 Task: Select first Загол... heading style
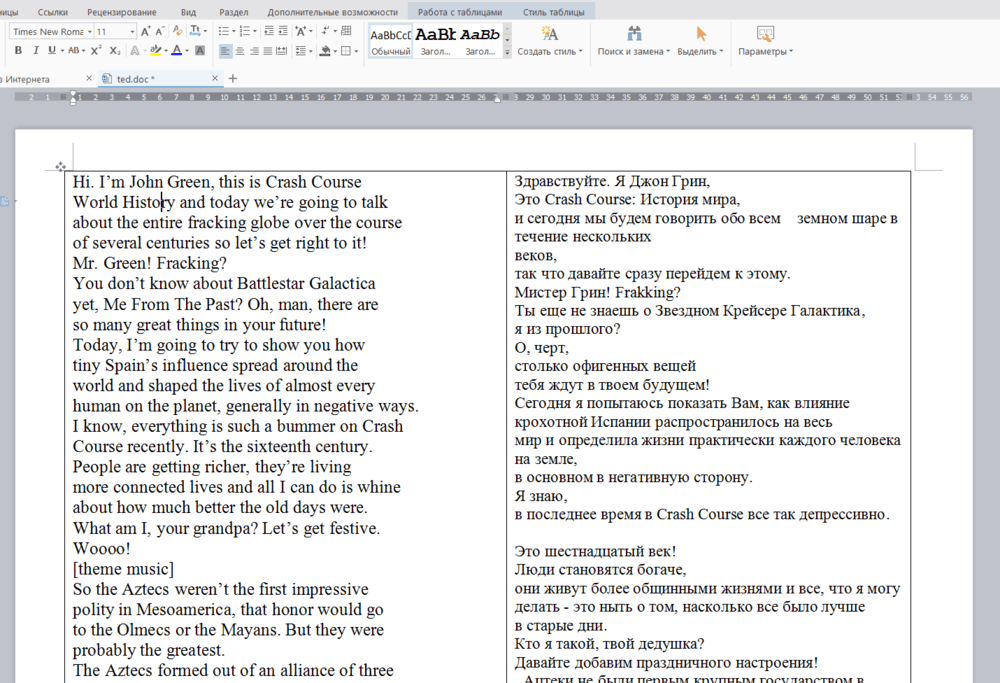coord(436,41)
